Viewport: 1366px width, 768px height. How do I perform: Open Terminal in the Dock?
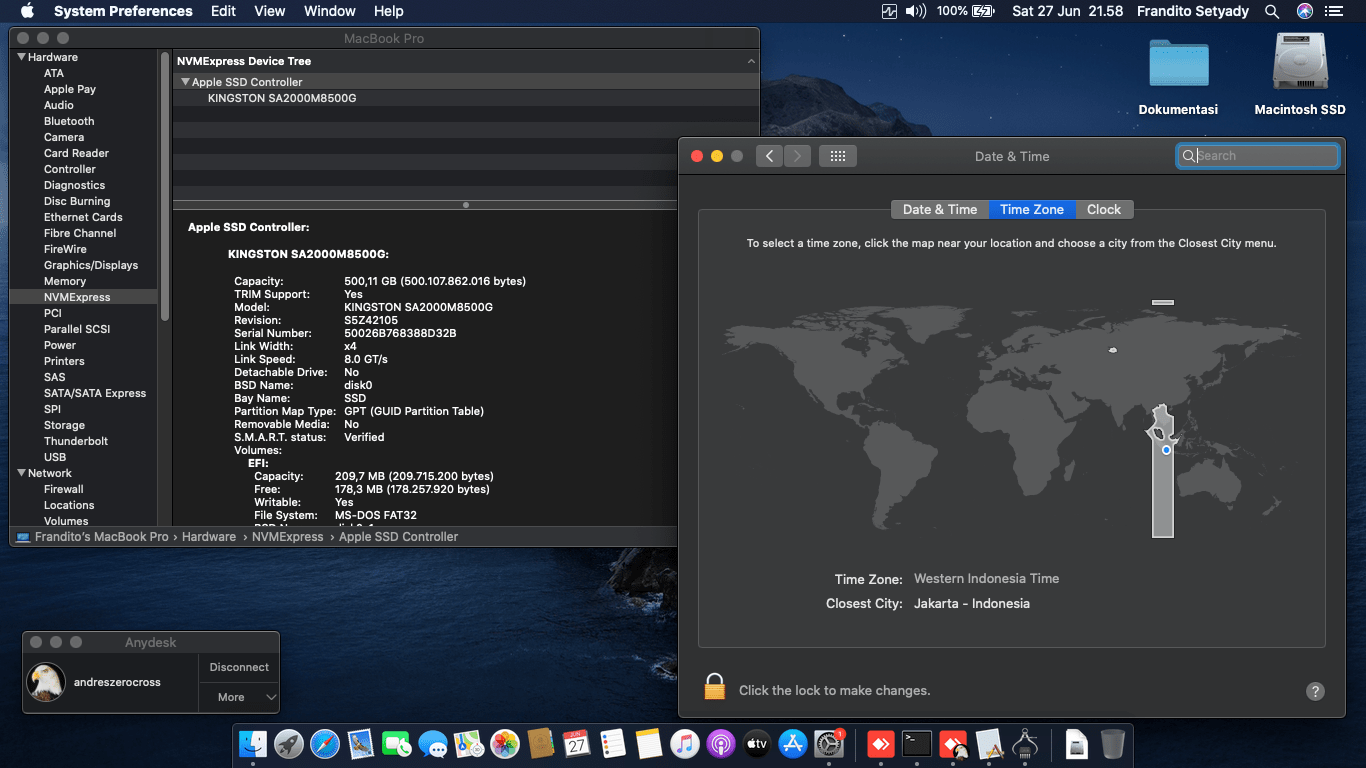click(x=917, y=744)
